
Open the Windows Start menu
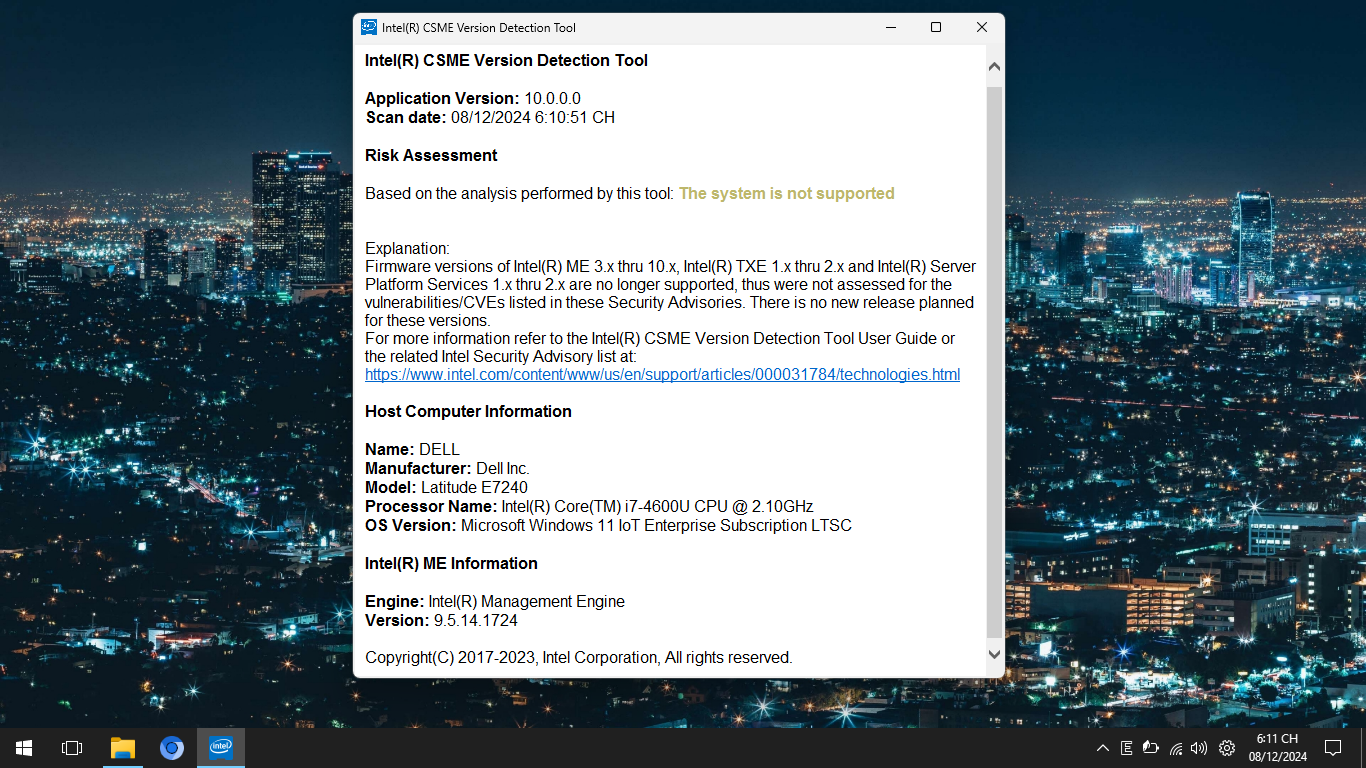[x=24, y=748]
